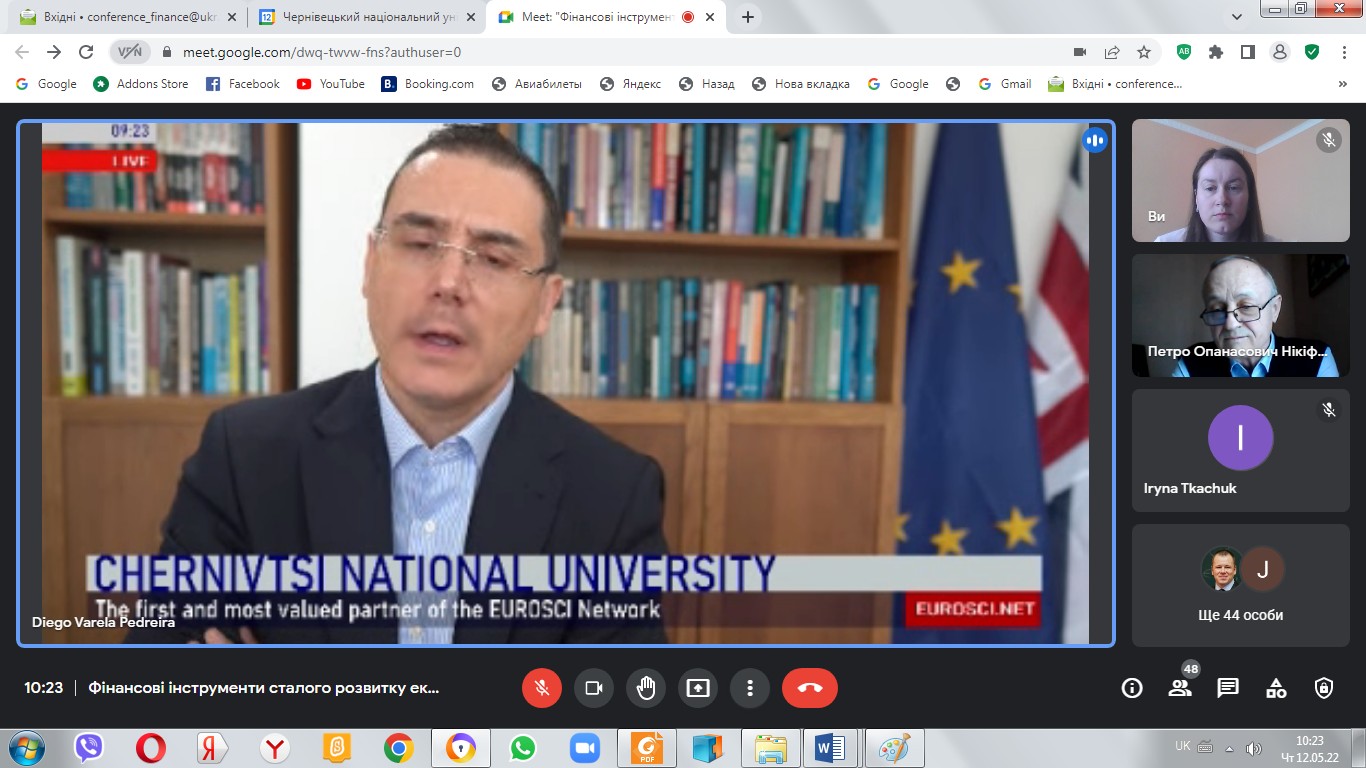
Task: Select the 'Ви' self-view tile
Action: [1240, 181]
